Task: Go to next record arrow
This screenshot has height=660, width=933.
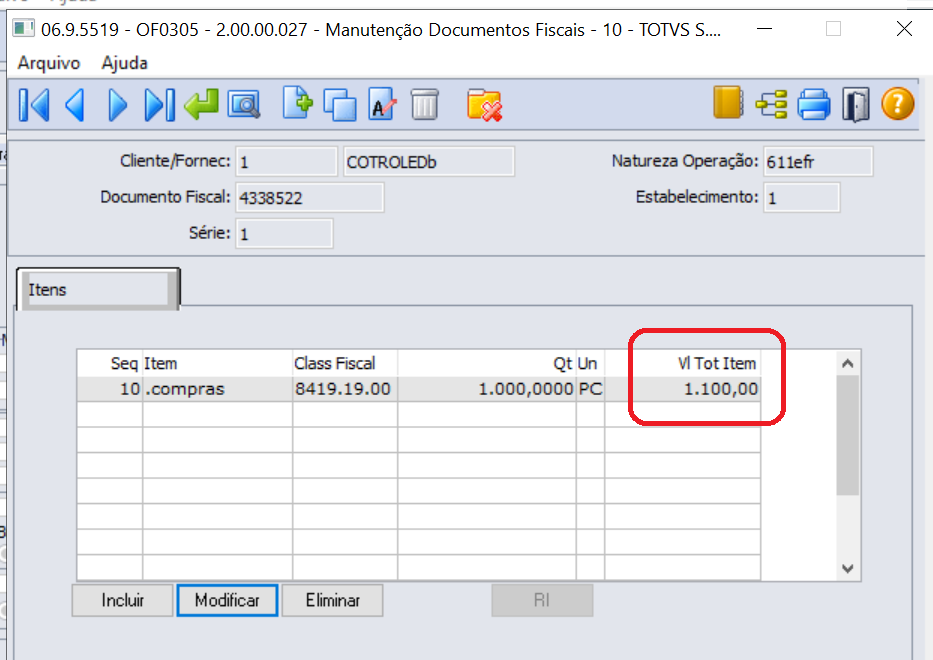Action: [x=117, y=105]
